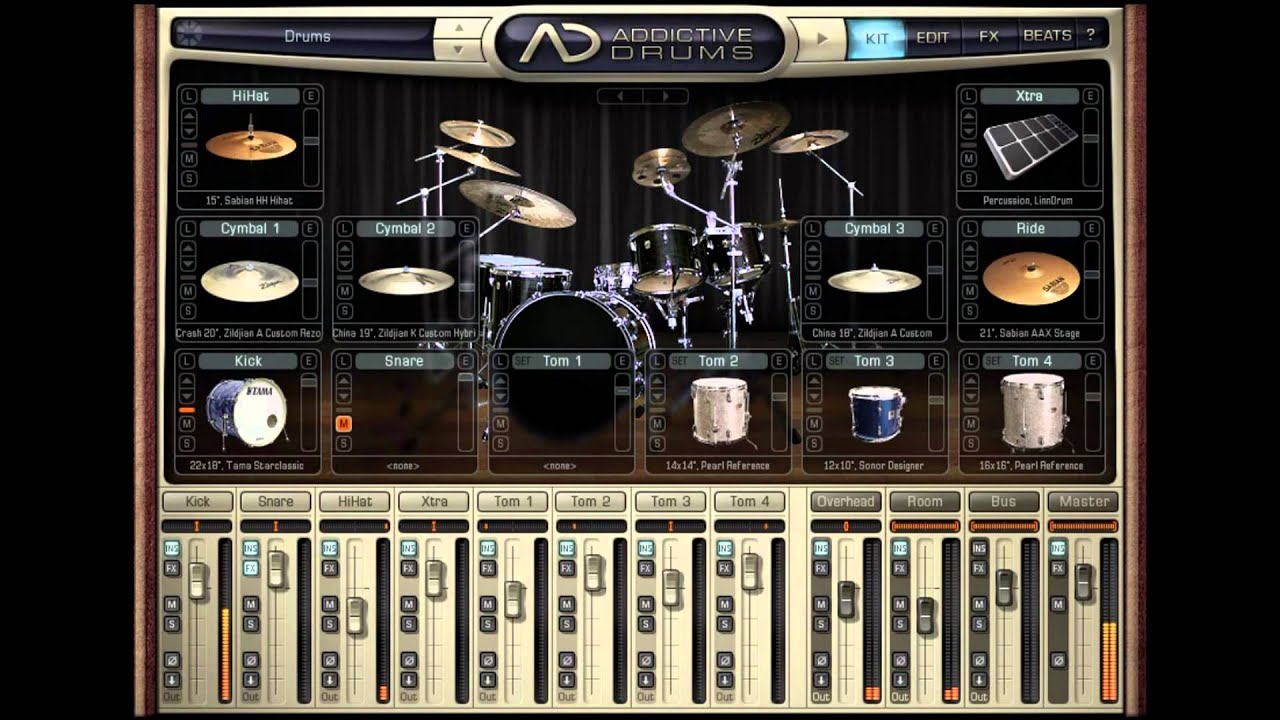The image size is (1280, 720).
Task: Click the Tom 4 Pearl drum image
Action: pos(1033,410)
